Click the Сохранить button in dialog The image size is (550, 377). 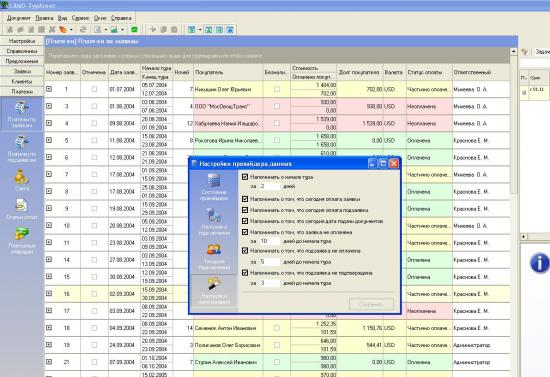[x=371, y=304]
